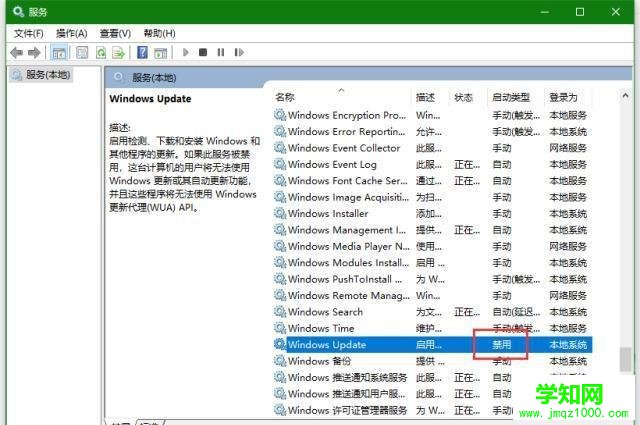This screenshot has width=640, height=425.
Task: Click gear icon of Windows Search
Action: pyautogui.click(x=280, y=312)
